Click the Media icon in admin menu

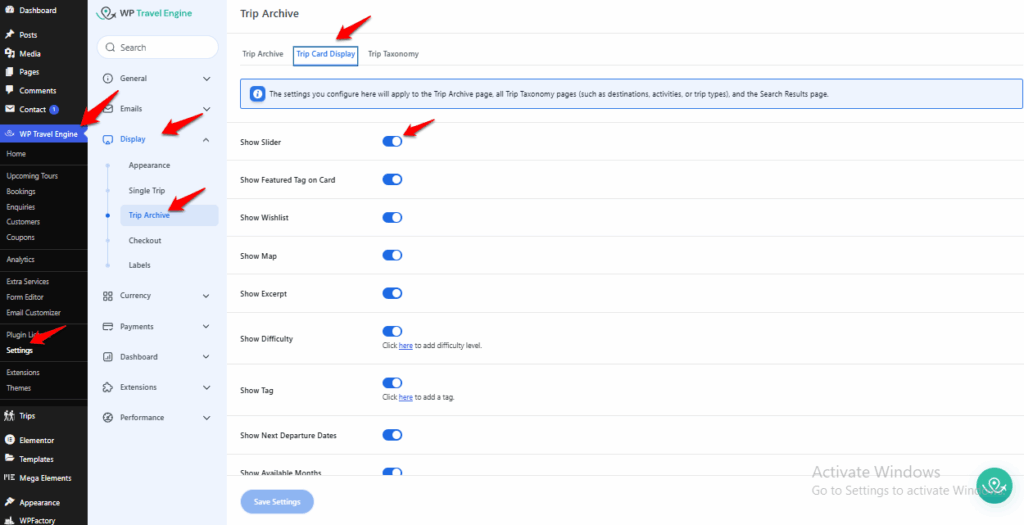click(x=10, y=54)
